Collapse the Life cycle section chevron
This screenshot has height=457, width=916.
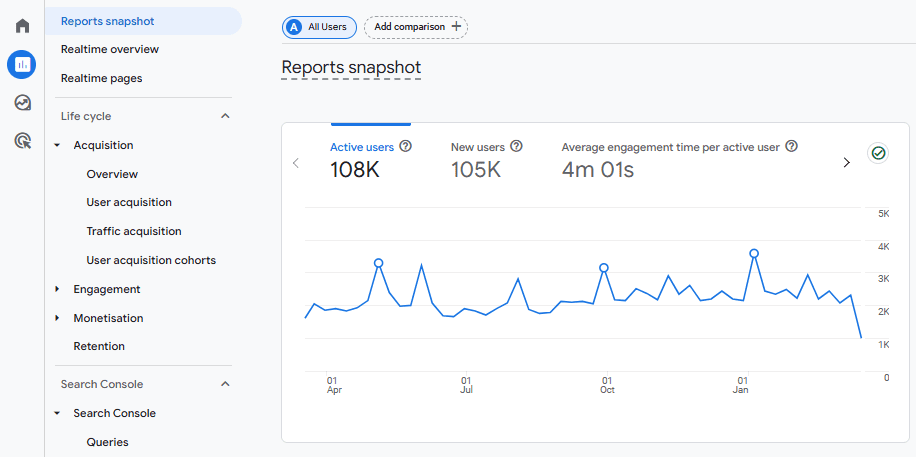click(225, 116)
